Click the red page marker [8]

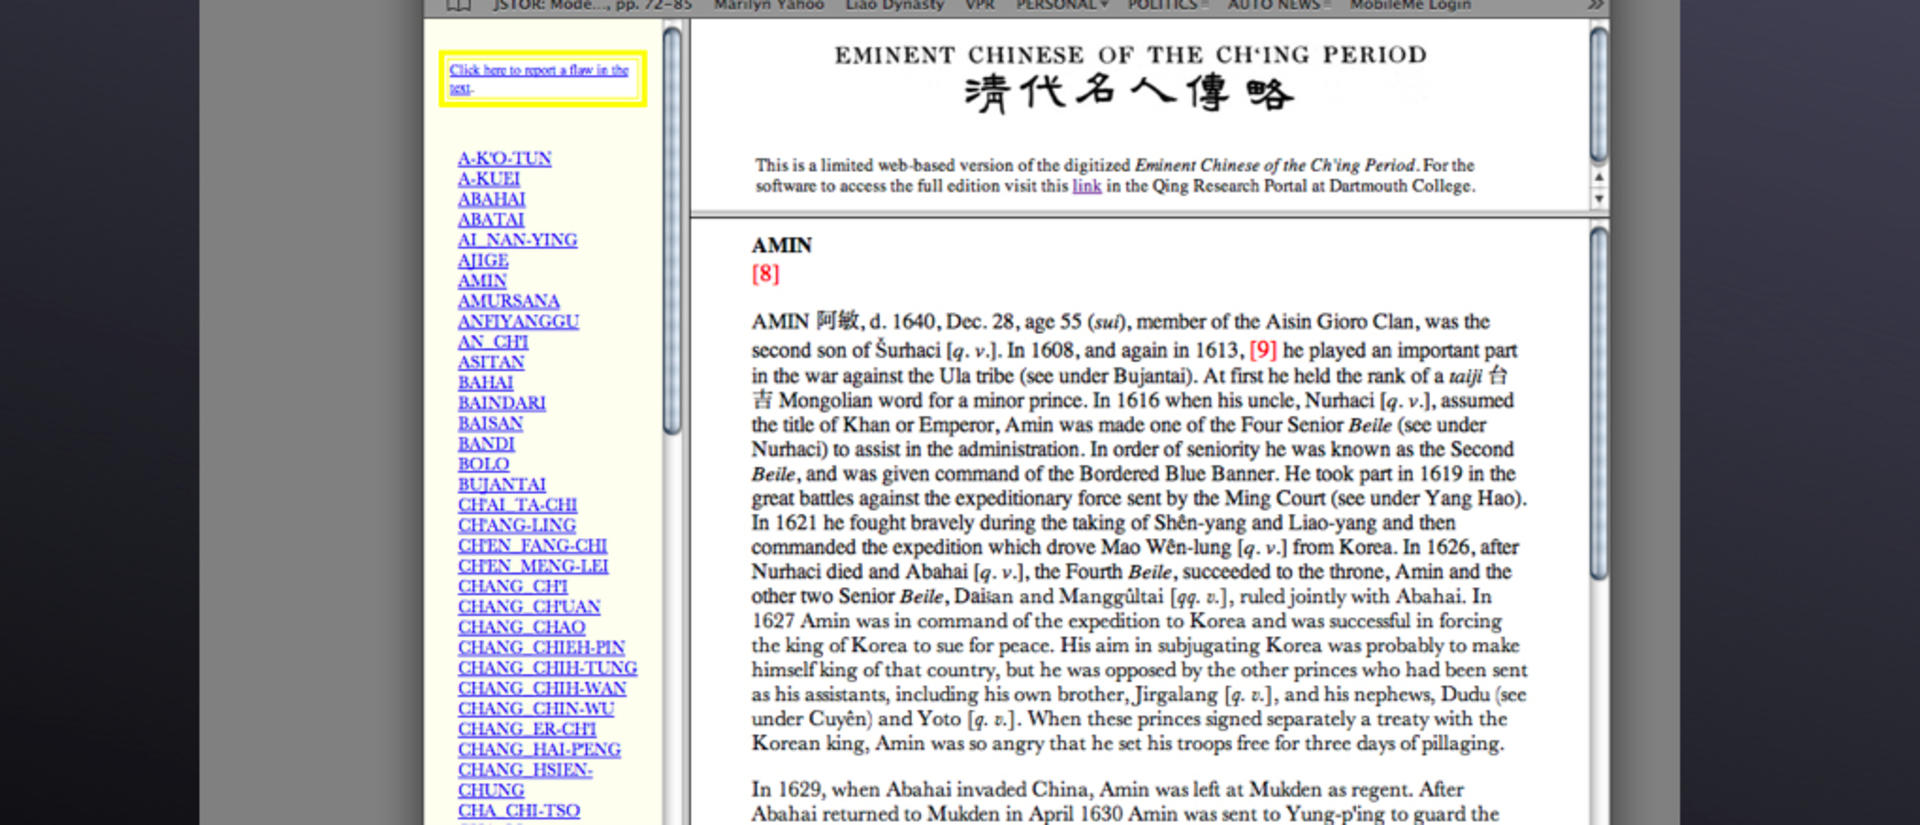pyautogui.click(x=765, y=273)
